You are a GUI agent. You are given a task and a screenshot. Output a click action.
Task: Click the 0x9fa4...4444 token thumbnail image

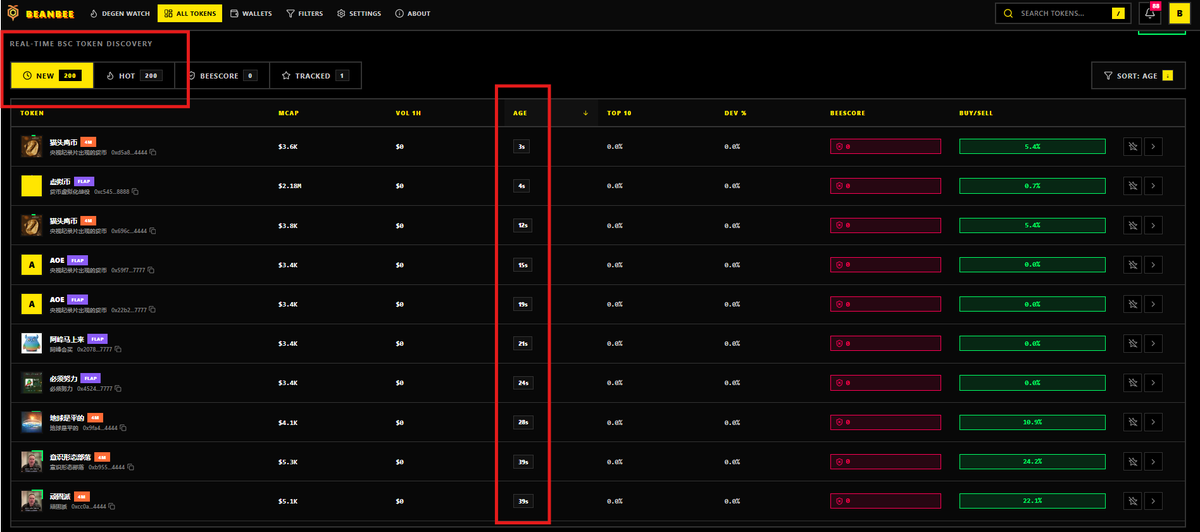pos(31,422)
